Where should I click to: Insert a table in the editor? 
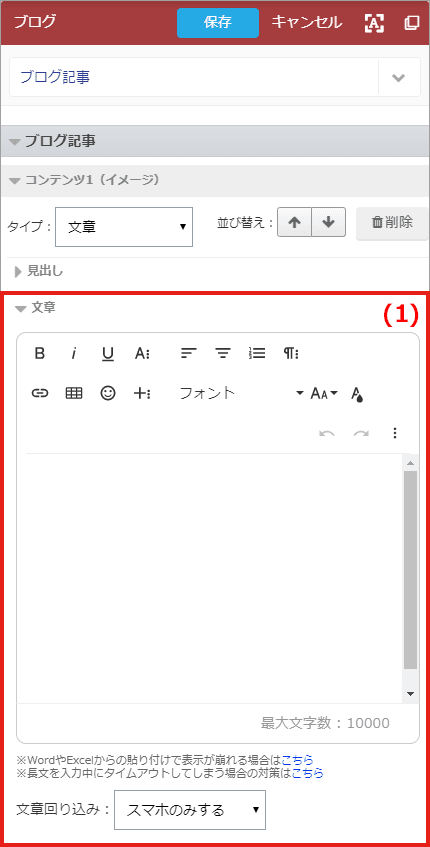click(x=74, y=393)
